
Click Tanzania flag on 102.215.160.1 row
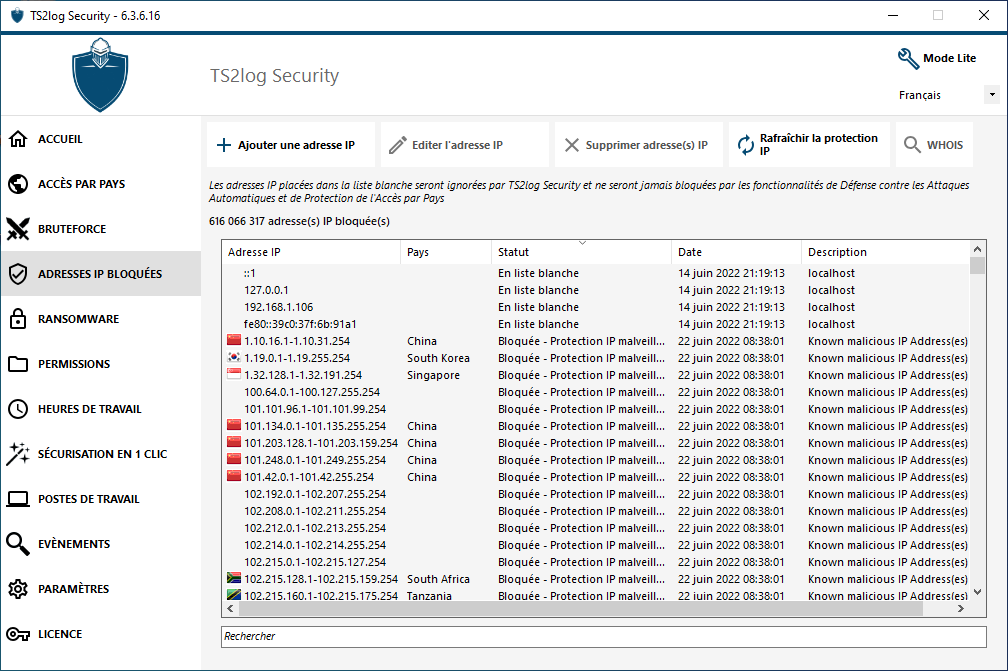click(234, 595)
